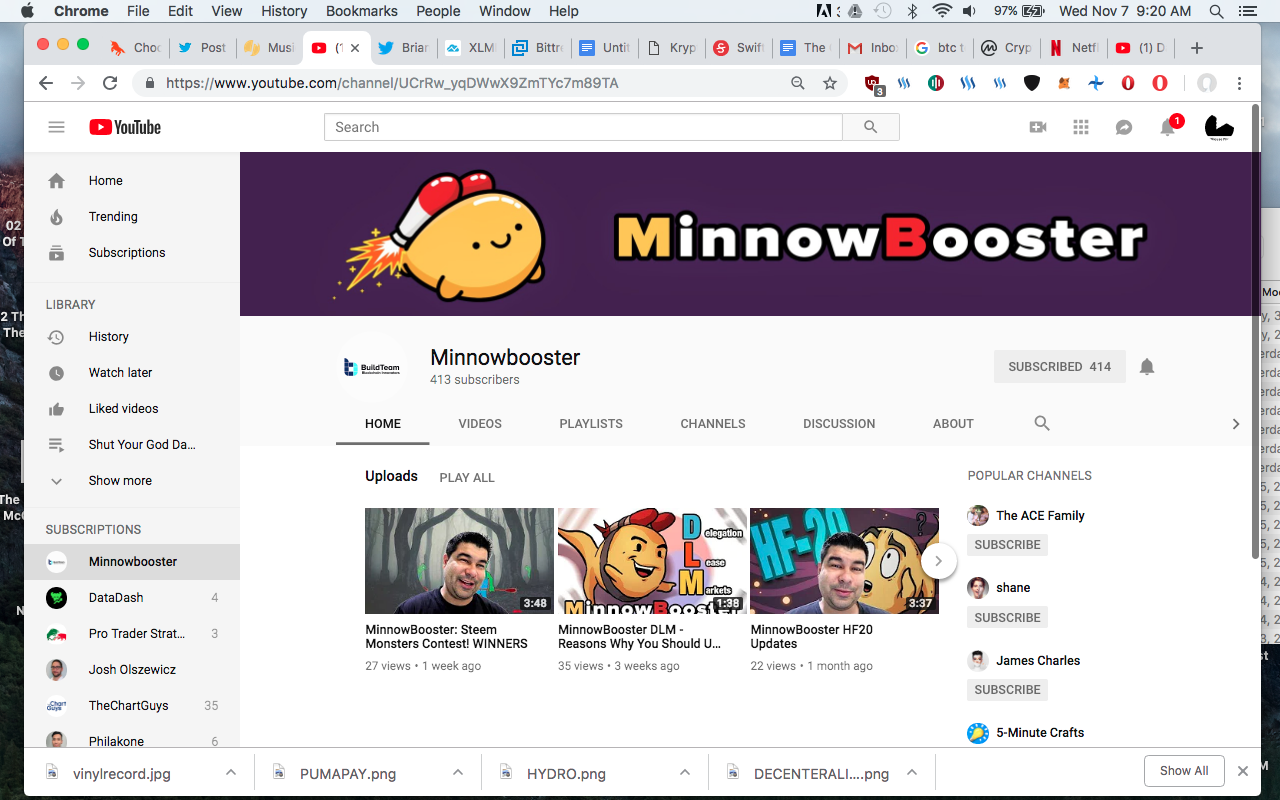
Task: Close the downloads bar
Action: point(1243,771)
